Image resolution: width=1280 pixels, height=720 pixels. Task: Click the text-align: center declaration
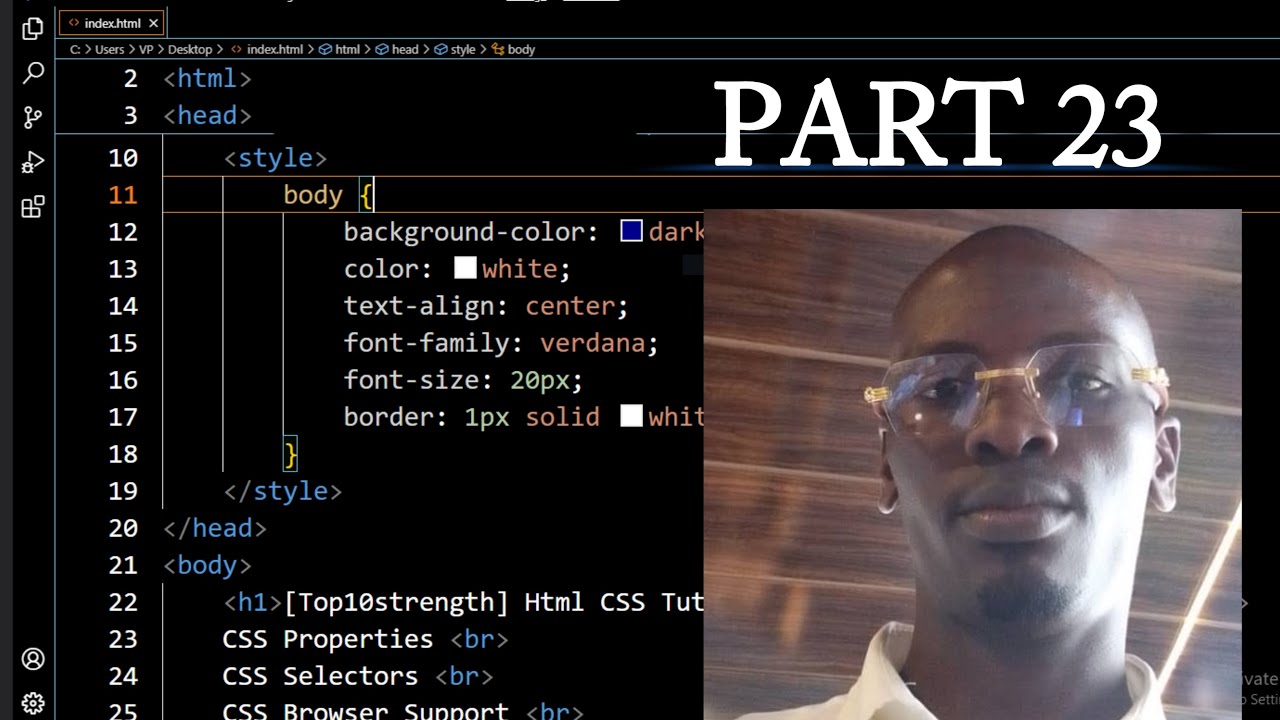[486, 305]
